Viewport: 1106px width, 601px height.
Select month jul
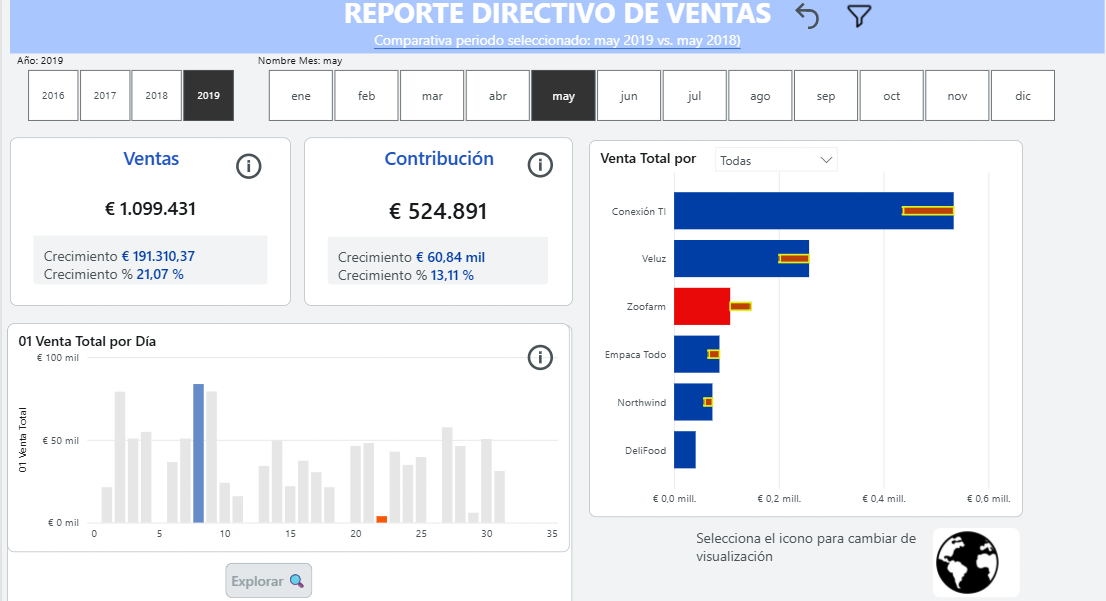point(695,95)
